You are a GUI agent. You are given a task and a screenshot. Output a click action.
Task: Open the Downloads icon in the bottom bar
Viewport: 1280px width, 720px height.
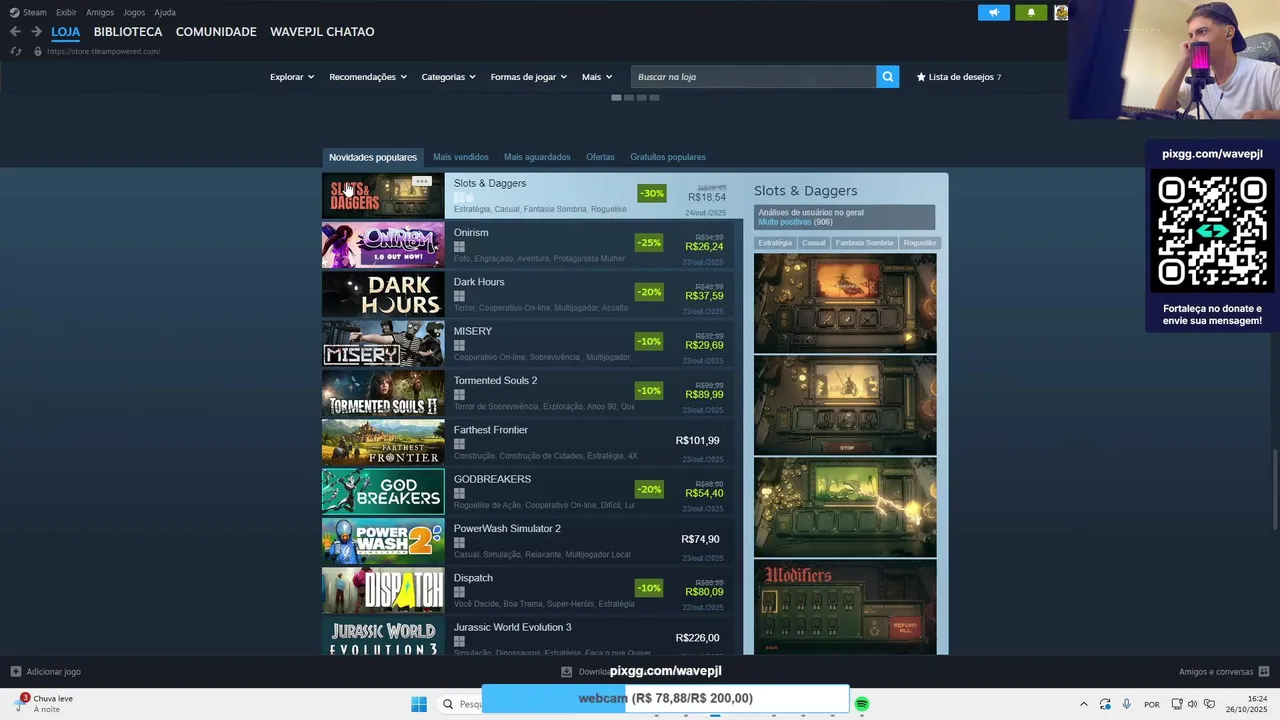(566, 672)
